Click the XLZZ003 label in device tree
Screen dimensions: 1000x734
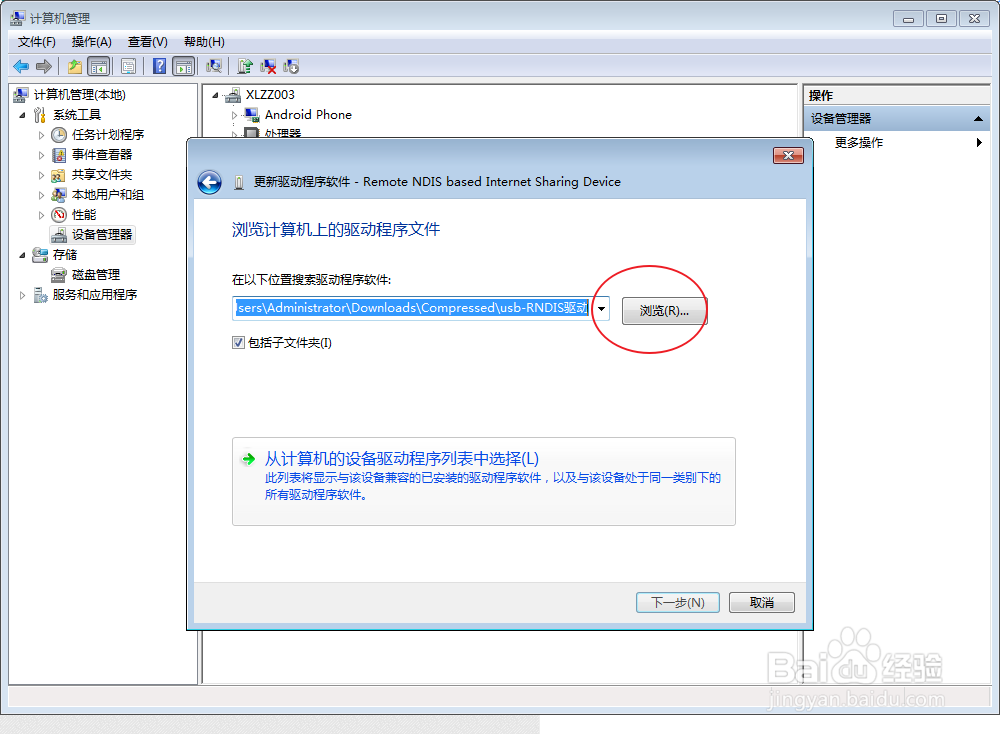[270, 95]
